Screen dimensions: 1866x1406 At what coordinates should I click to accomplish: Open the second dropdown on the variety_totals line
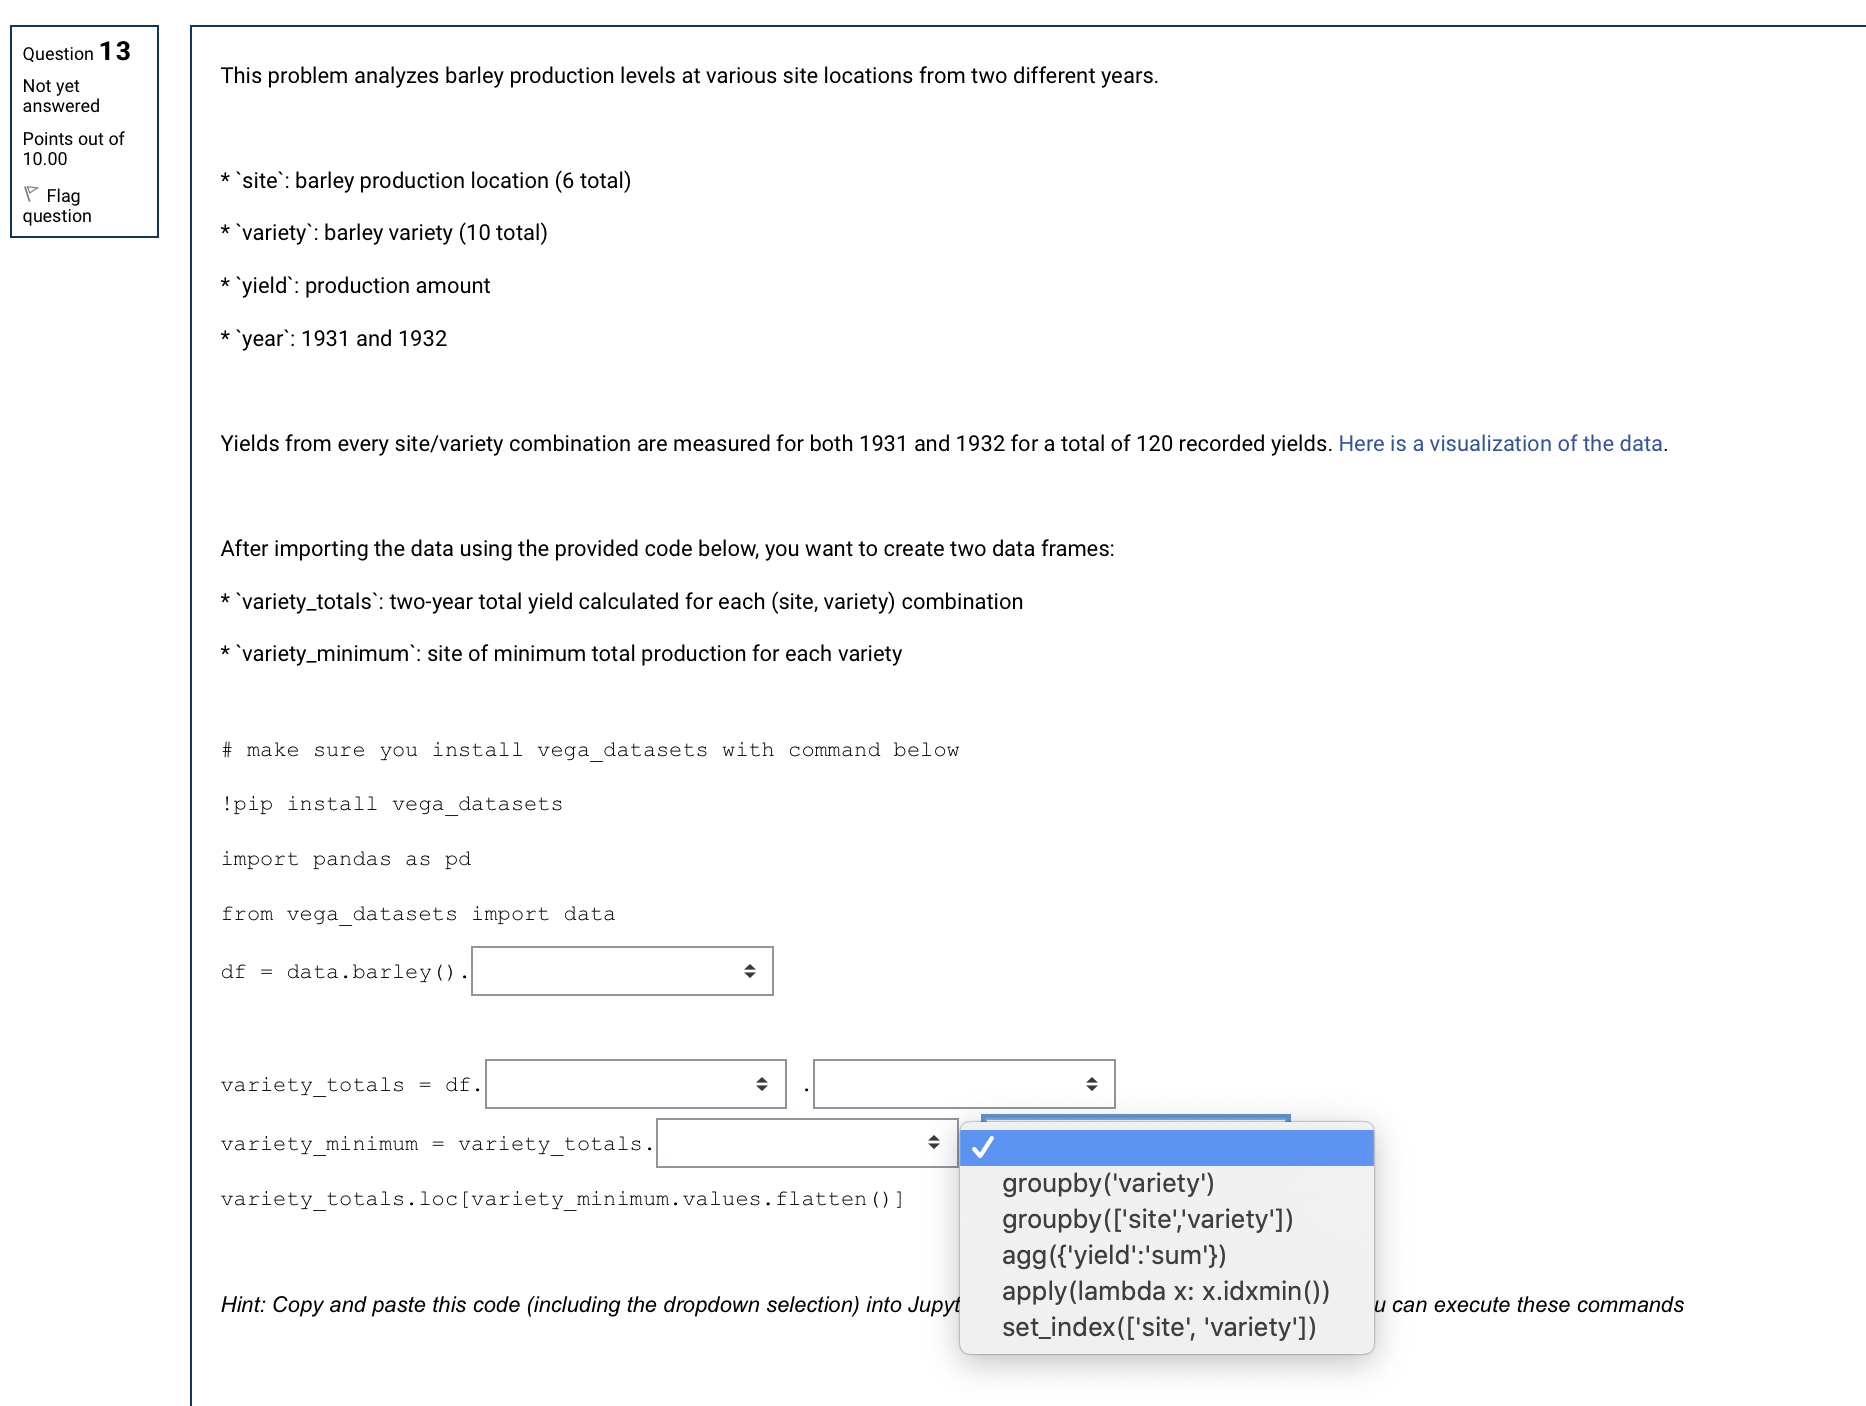tap(963, 1084)
